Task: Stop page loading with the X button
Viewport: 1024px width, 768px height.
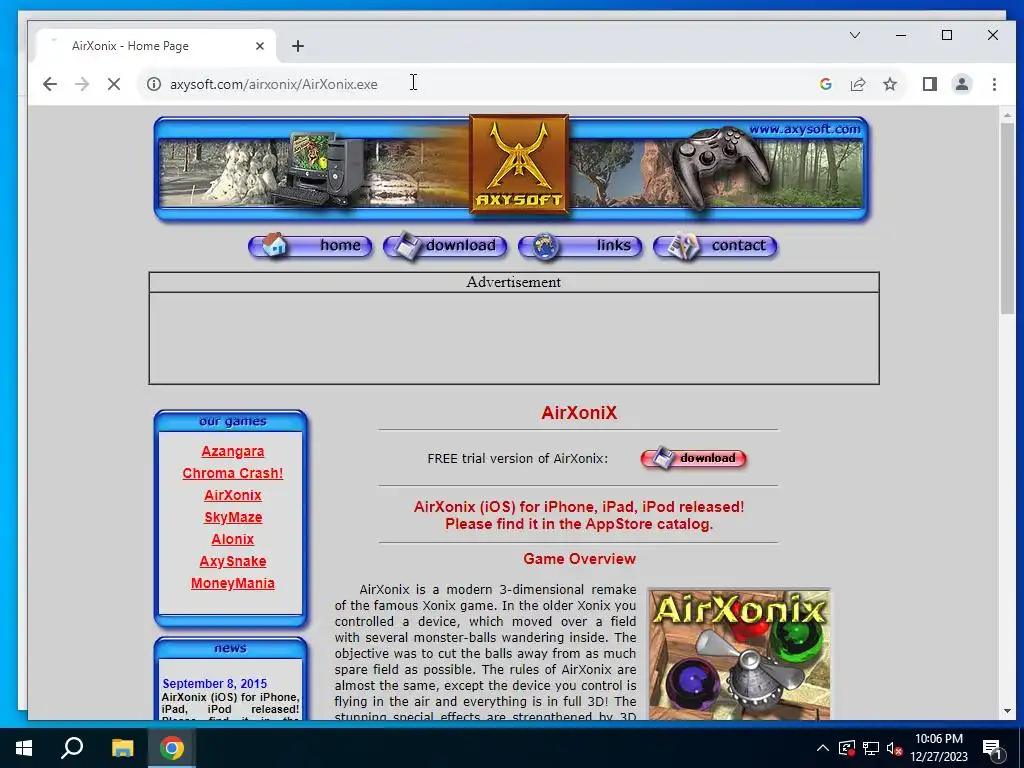Action: click(x=114, y=84)
